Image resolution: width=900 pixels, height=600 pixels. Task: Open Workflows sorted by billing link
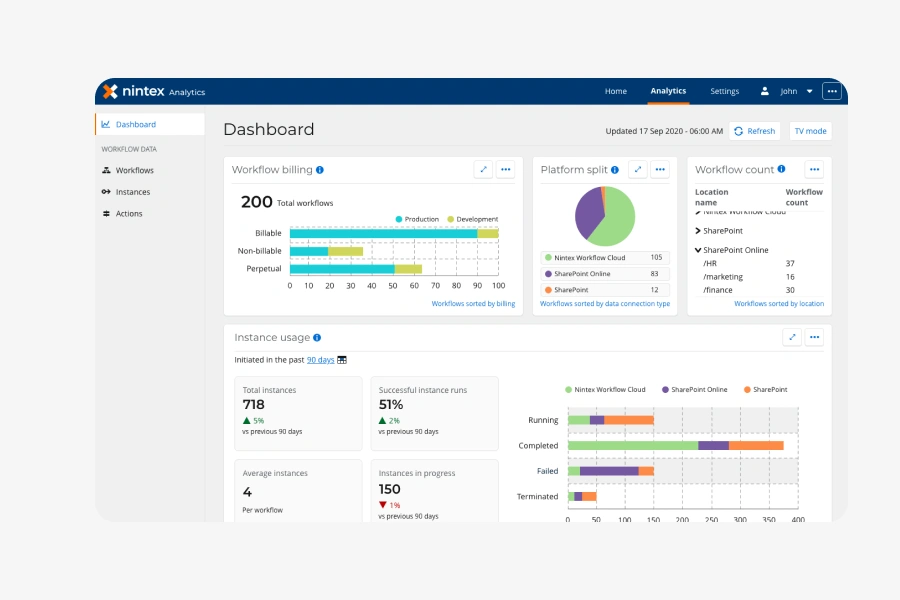coord(473,304)
